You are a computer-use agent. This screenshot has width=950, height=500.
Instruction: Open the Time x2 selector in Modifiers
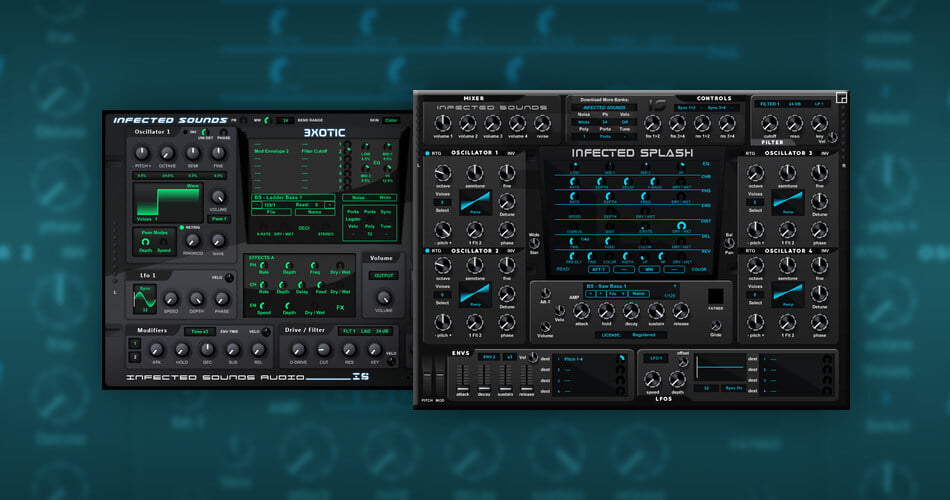(200, 332)
